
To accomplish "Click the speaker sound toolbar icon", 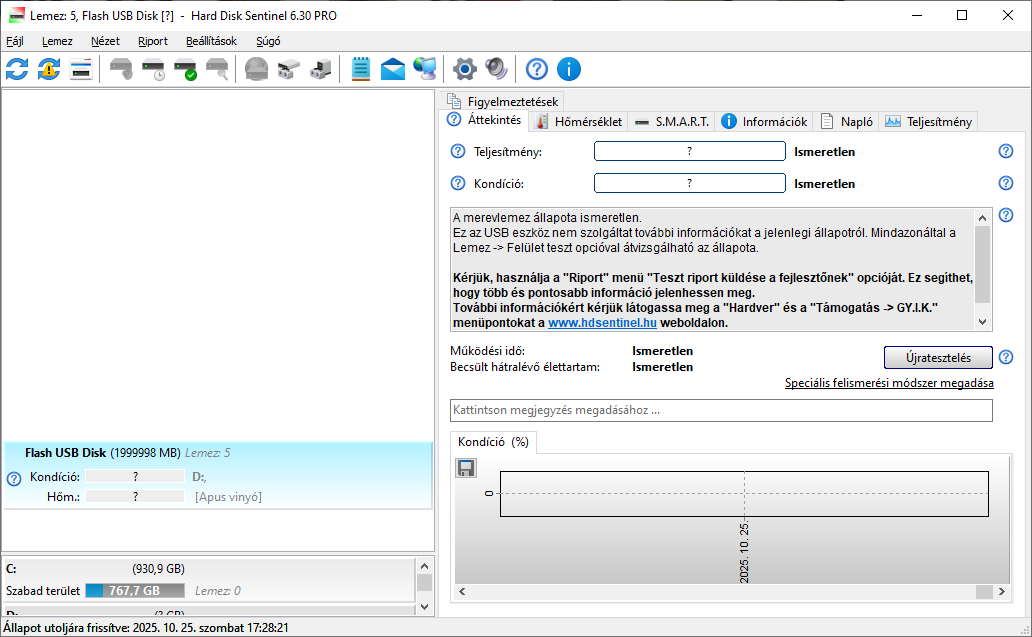I will (x=496, y=69).
